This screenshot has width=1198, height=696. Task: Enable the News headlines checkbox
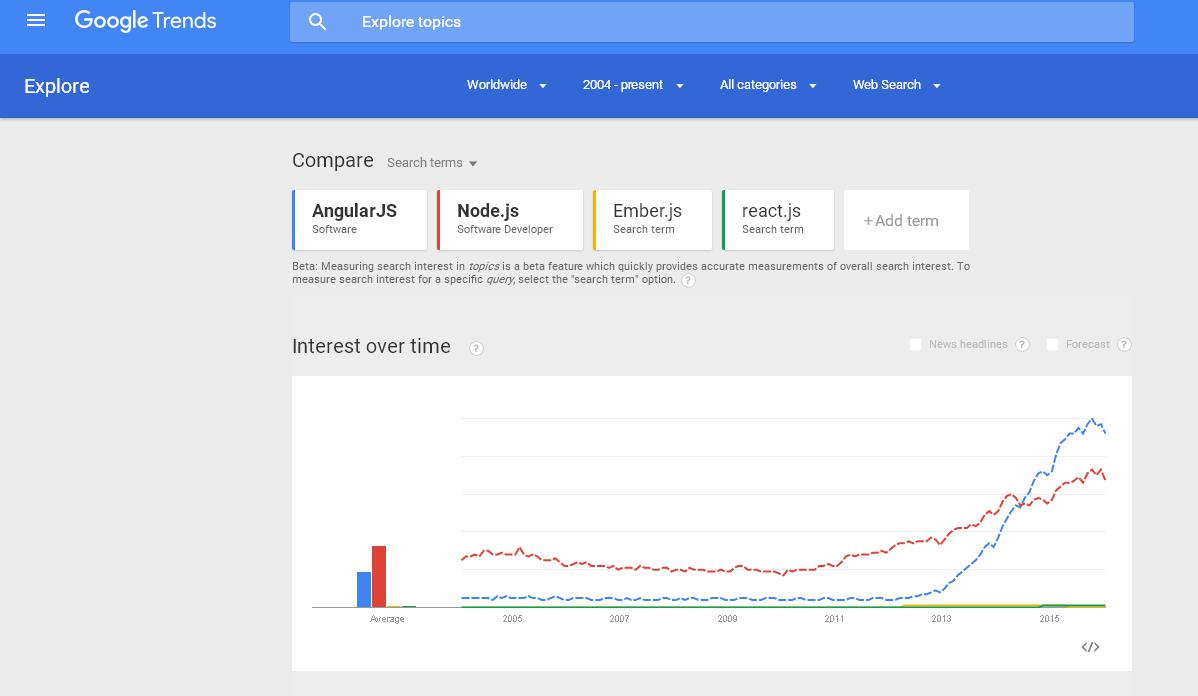tap(915, 344)
